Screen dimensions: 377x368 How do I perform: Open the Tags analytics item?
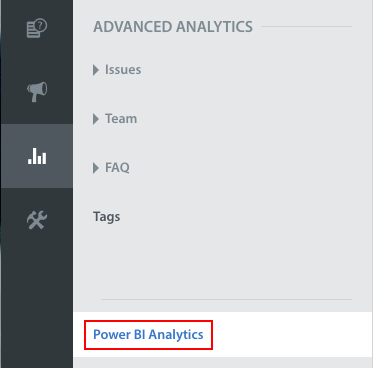pos(107,217)
